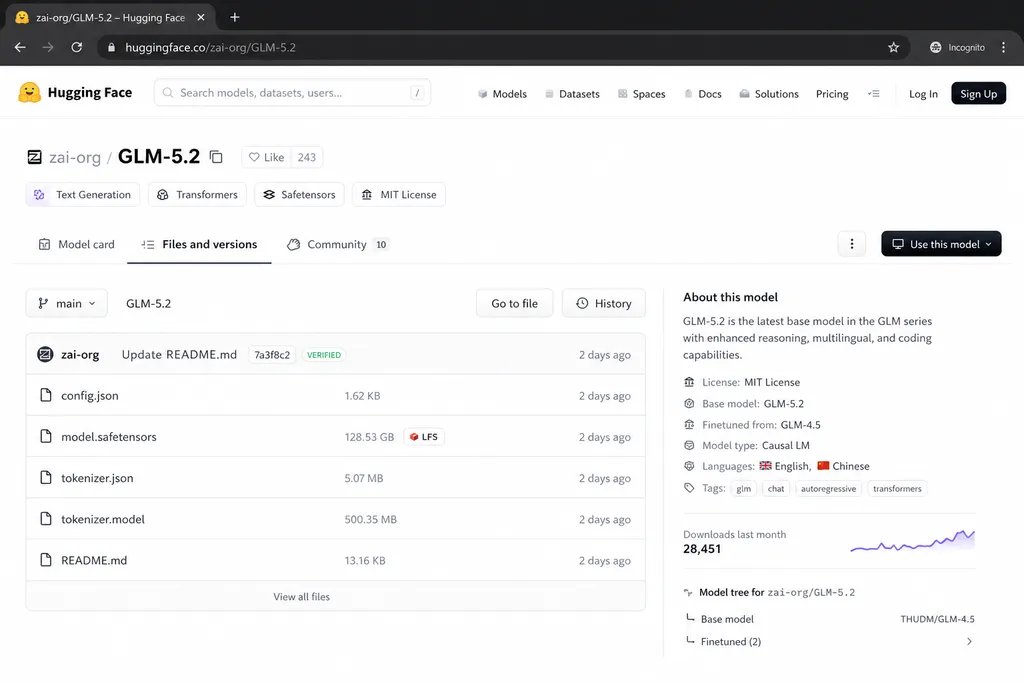
Task: Click the View all files link
Action: [x=302, y=596]
